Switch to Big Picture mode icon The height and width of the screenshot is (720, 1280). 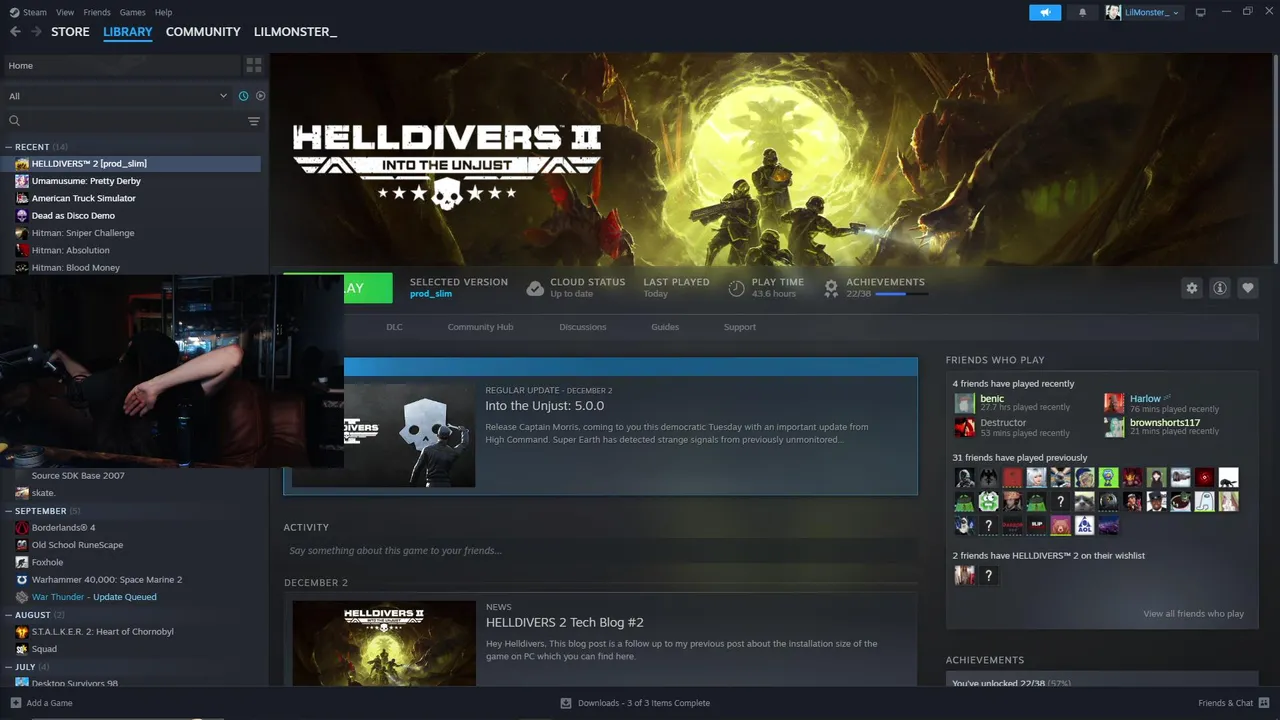pos(1200,12)
